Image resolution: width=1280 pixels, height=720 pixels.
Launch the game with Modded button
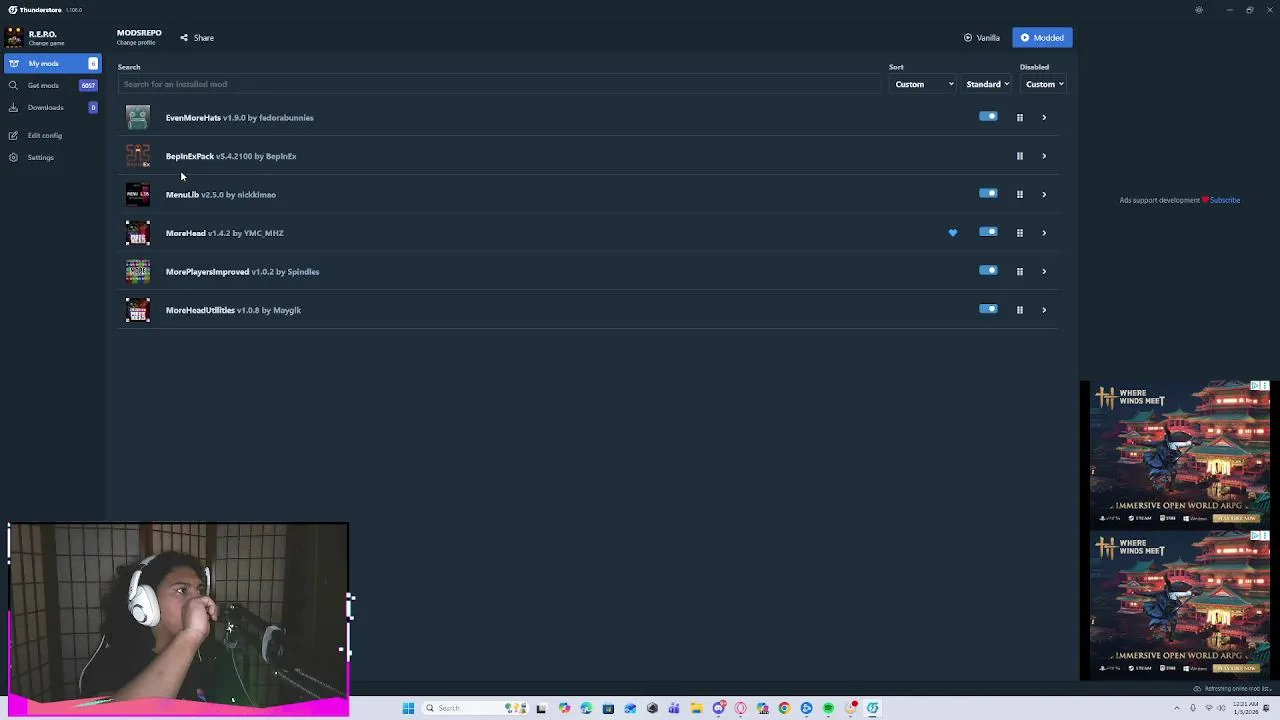click(1042, 38)
